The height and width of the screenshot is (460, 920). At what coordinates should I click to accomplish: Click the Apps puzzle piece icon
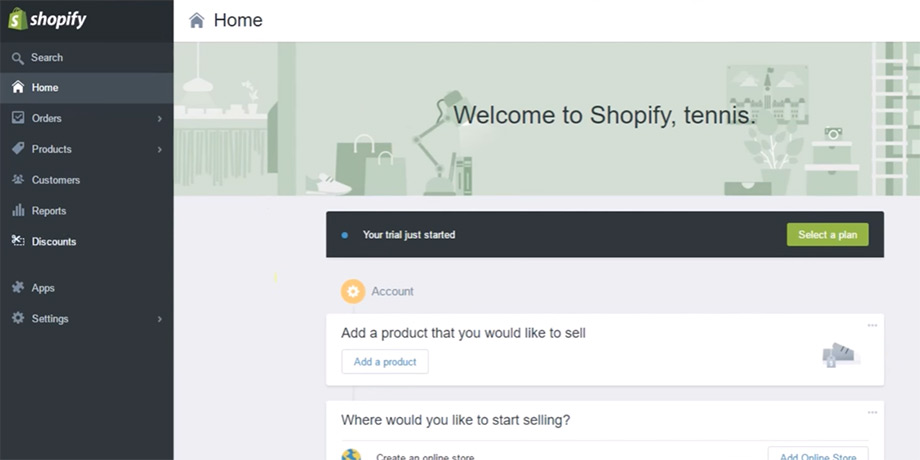[x=18, y=288]
